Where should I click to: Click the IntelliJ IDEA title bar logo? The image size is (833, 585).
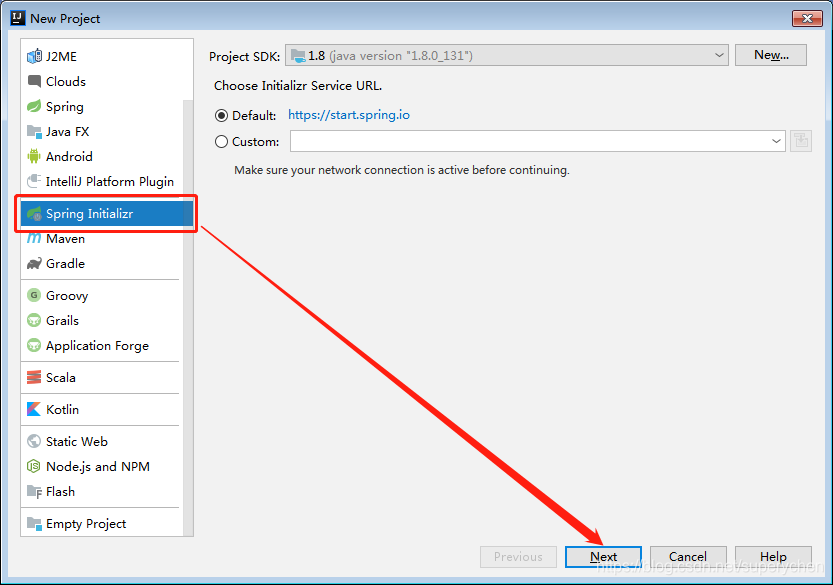18,18
